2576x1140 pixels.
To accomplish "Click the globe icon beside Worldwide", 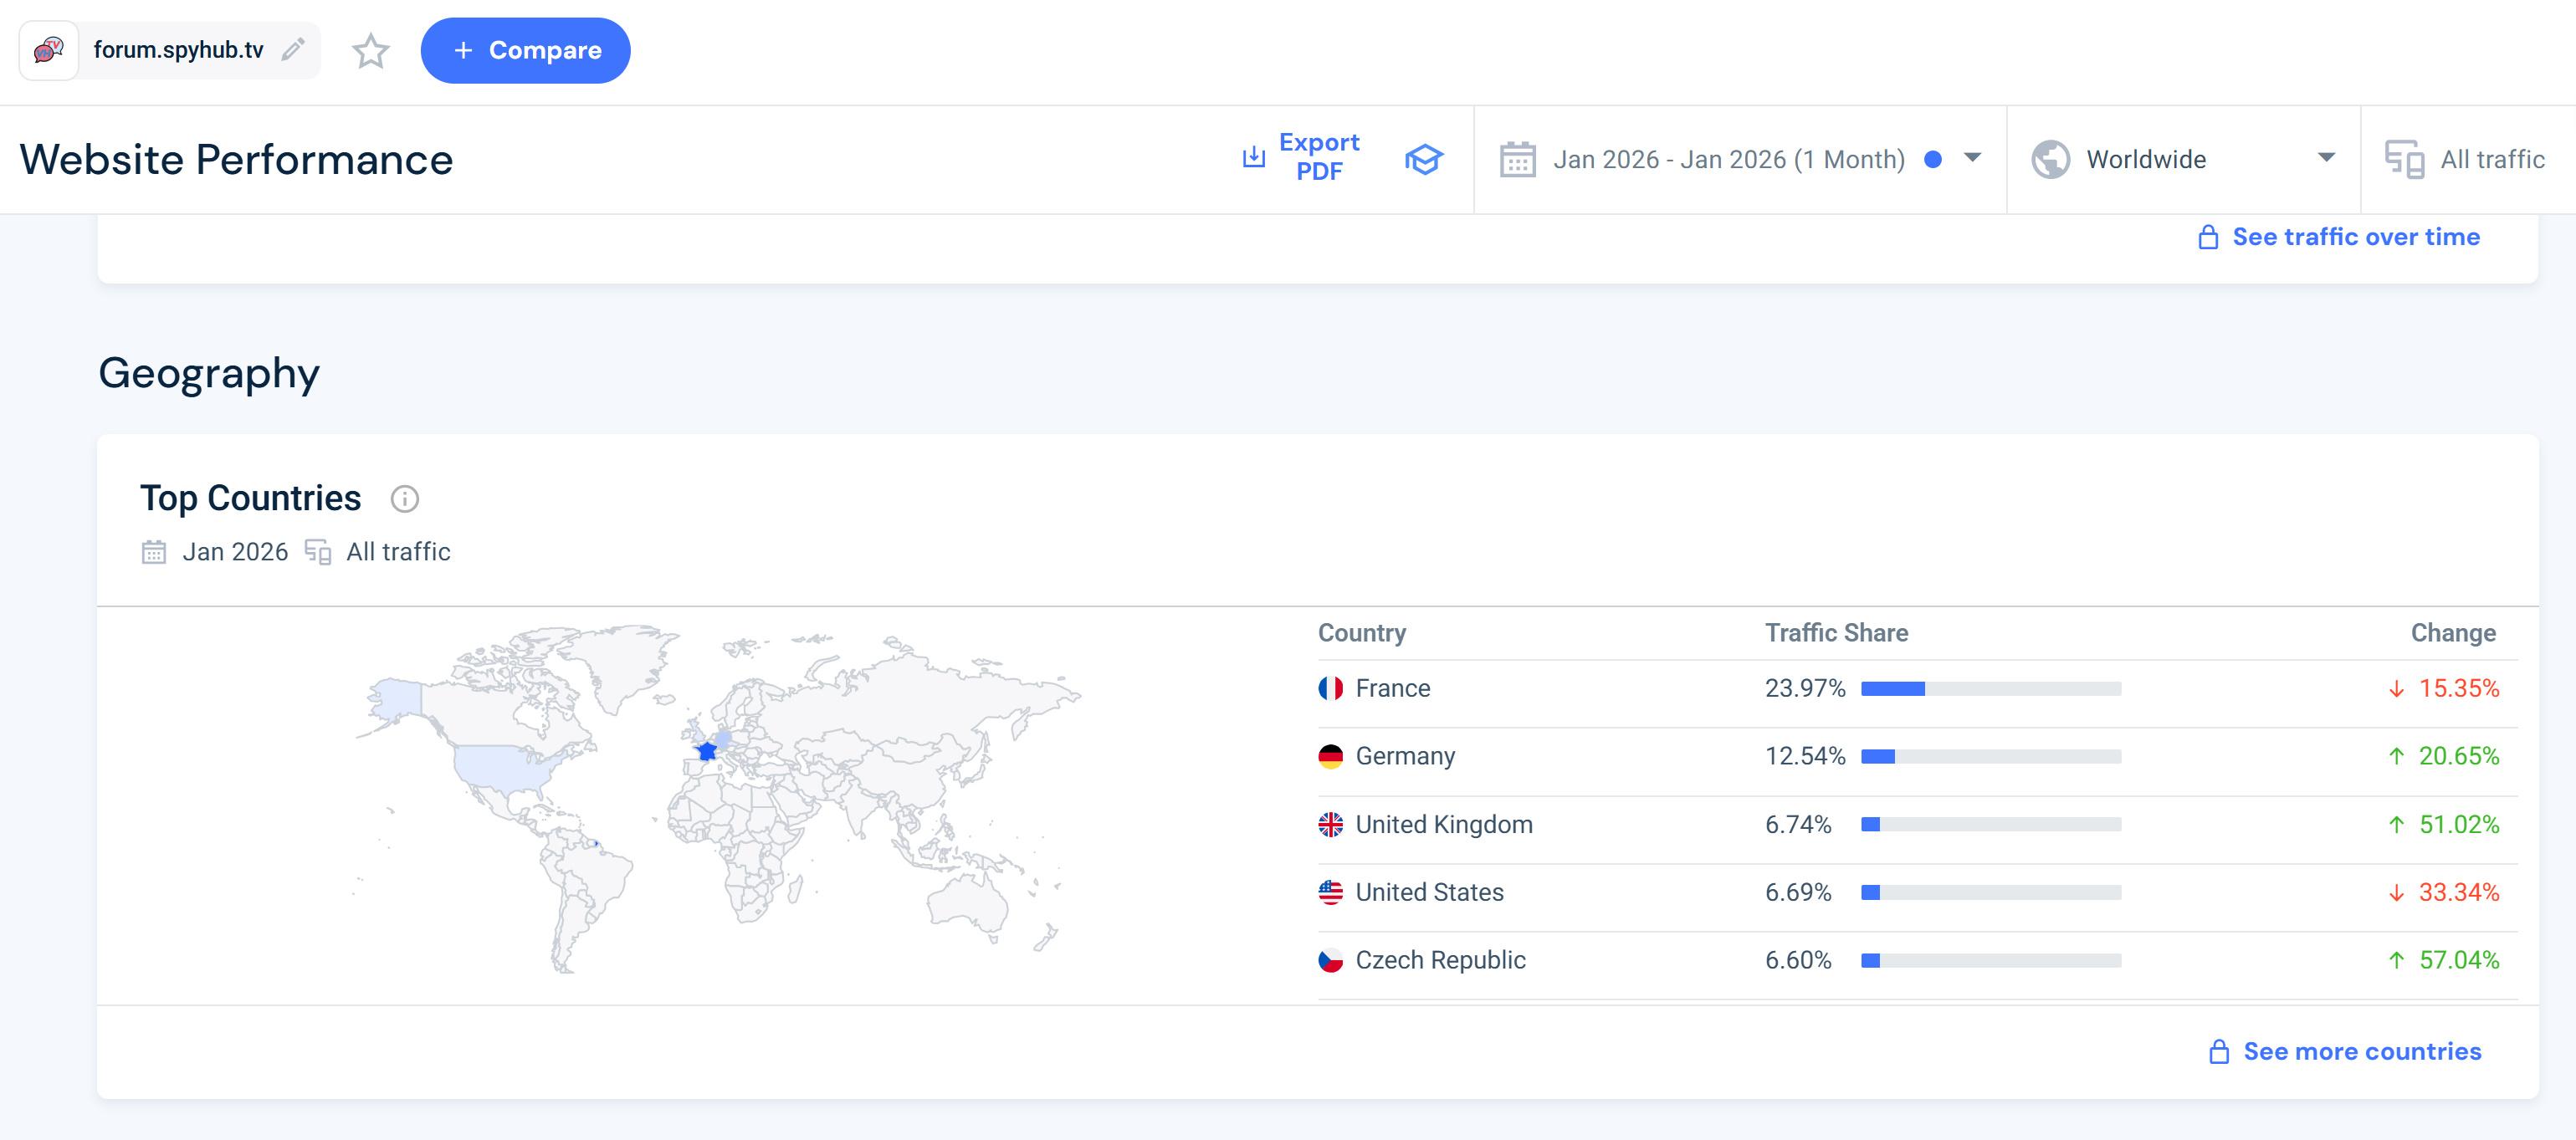I will click(x=2050, y=160).
